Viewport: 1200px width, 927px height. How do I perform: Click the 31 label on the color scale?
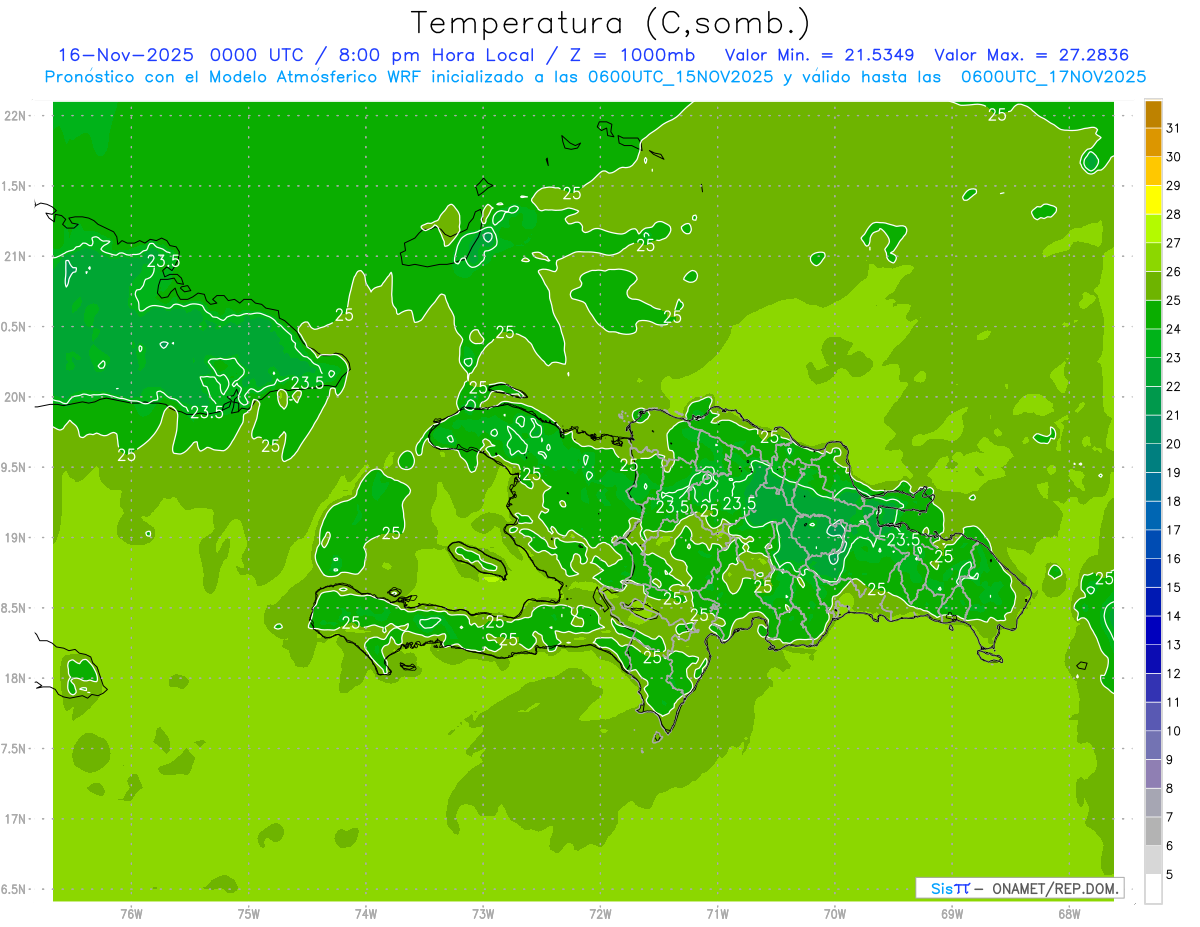click(1173, 128)
